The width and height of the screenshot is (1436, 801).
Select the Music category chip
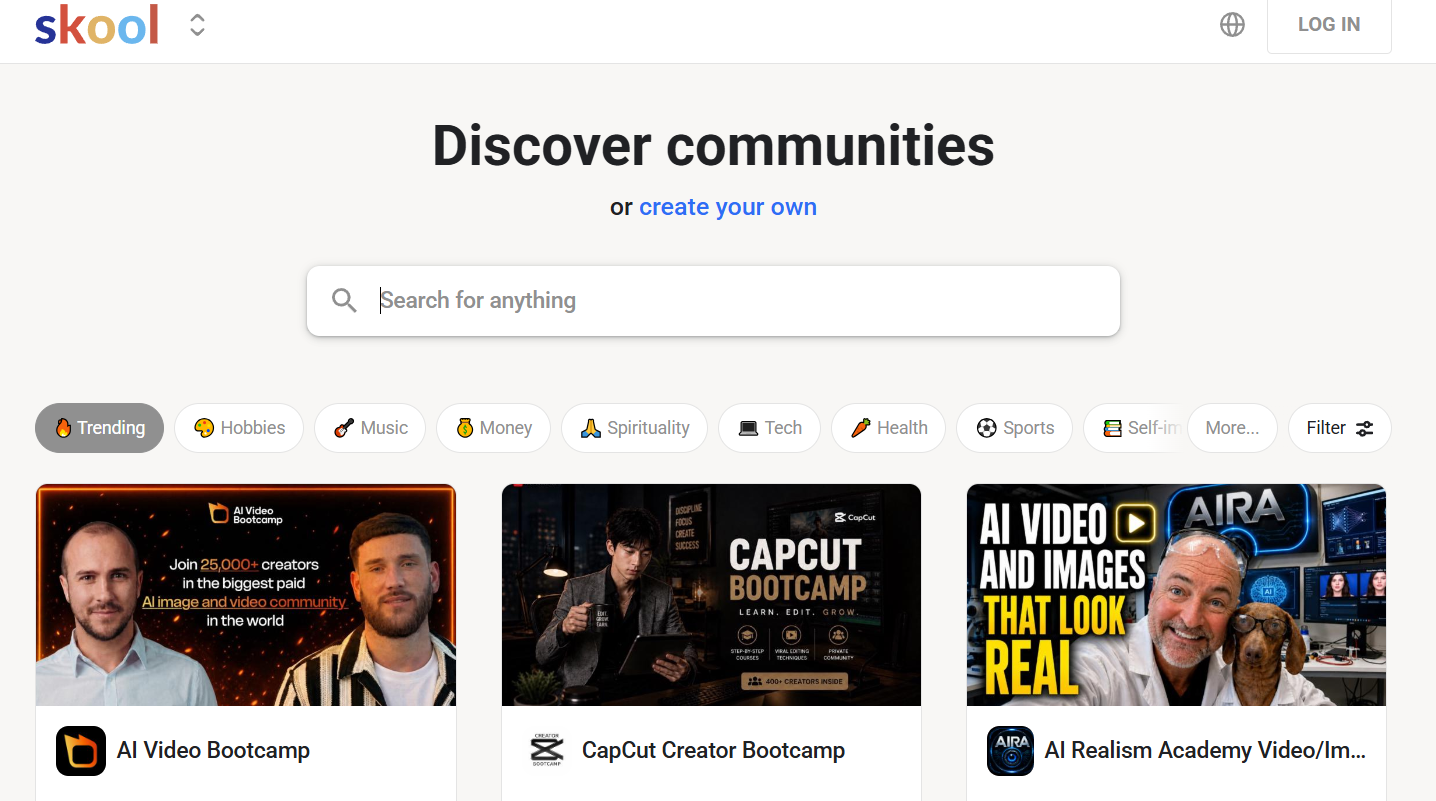click(370, 428)
